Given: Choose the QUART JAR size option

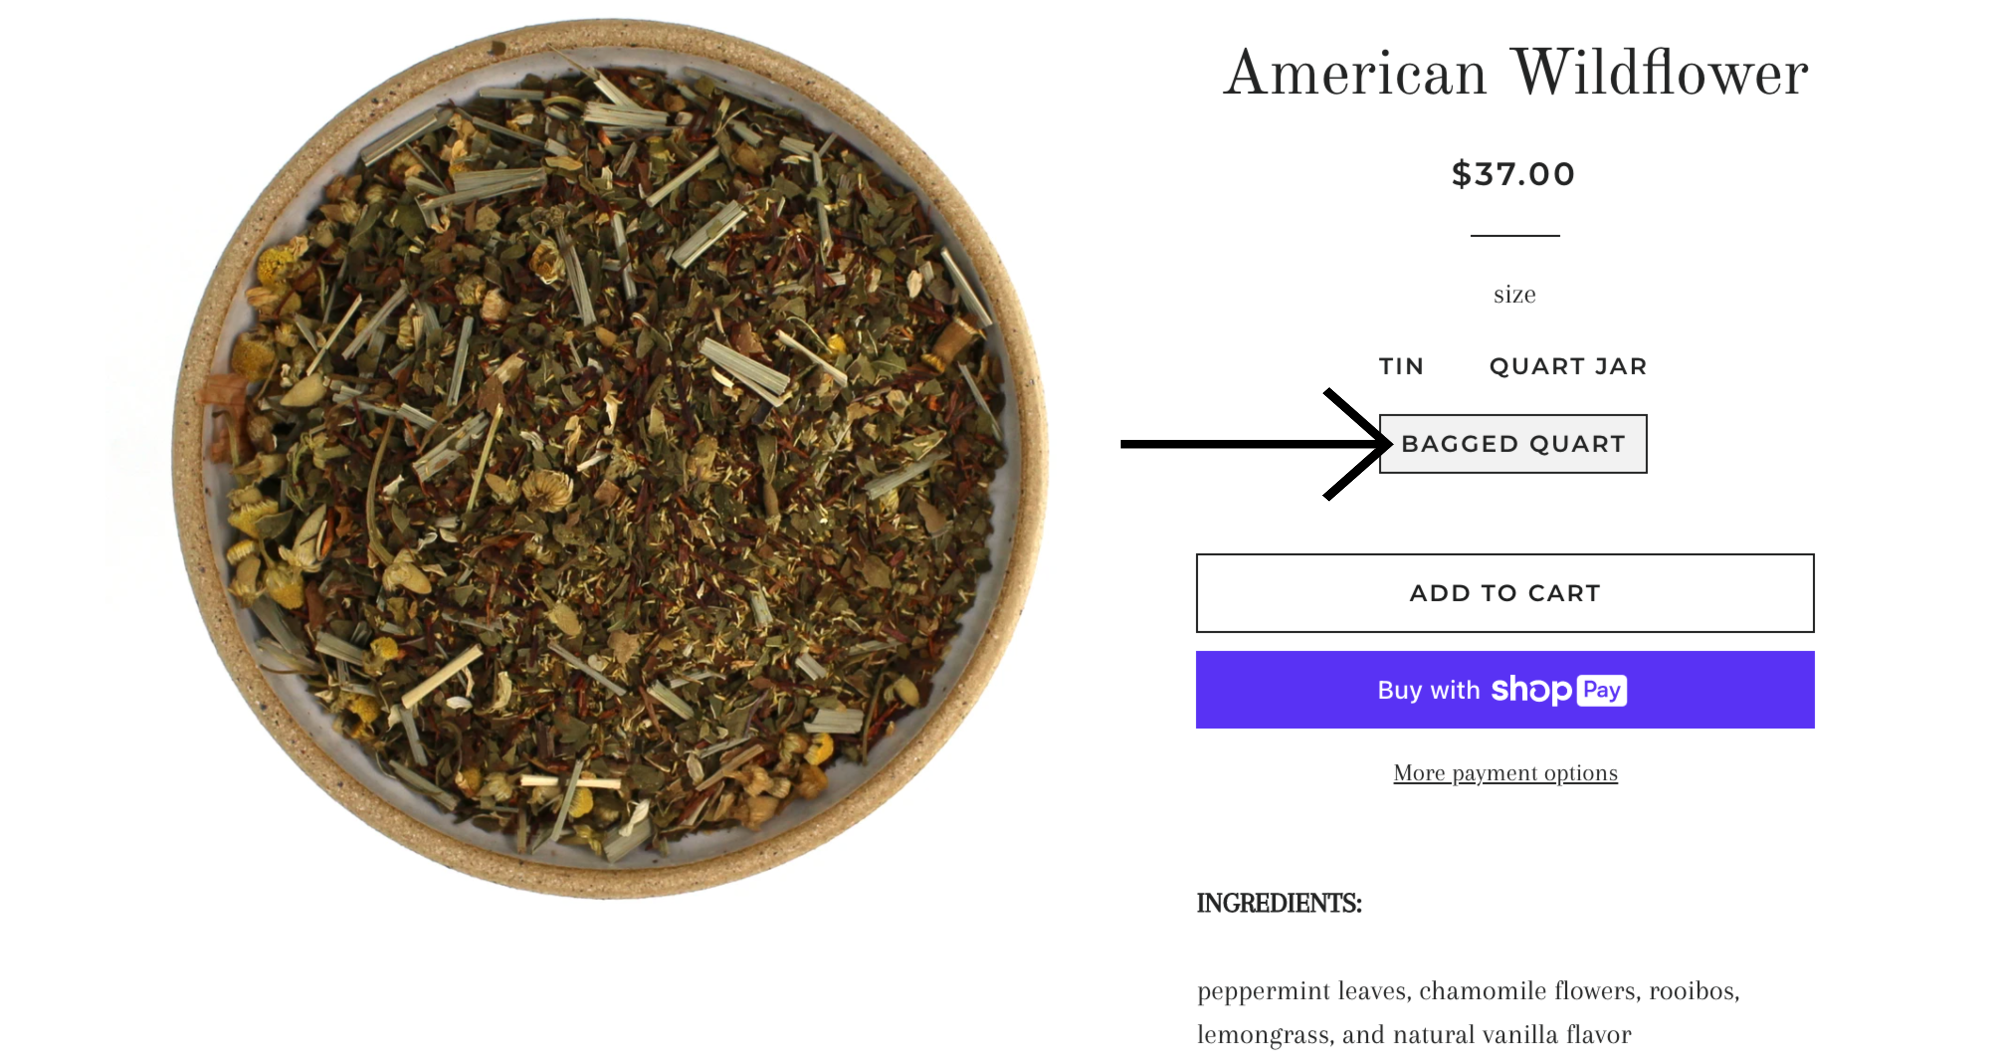Looking at the screenshot, I should (x=1568, y=366).
